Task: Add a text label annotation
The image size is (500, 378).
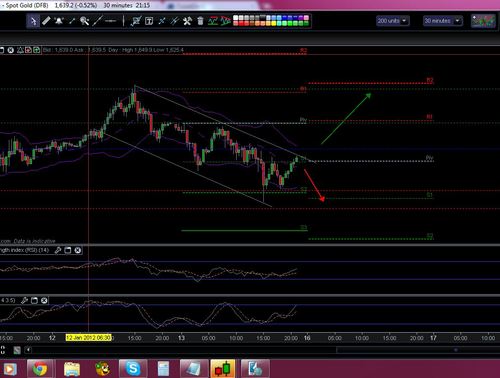Action: tap(149, 21)
